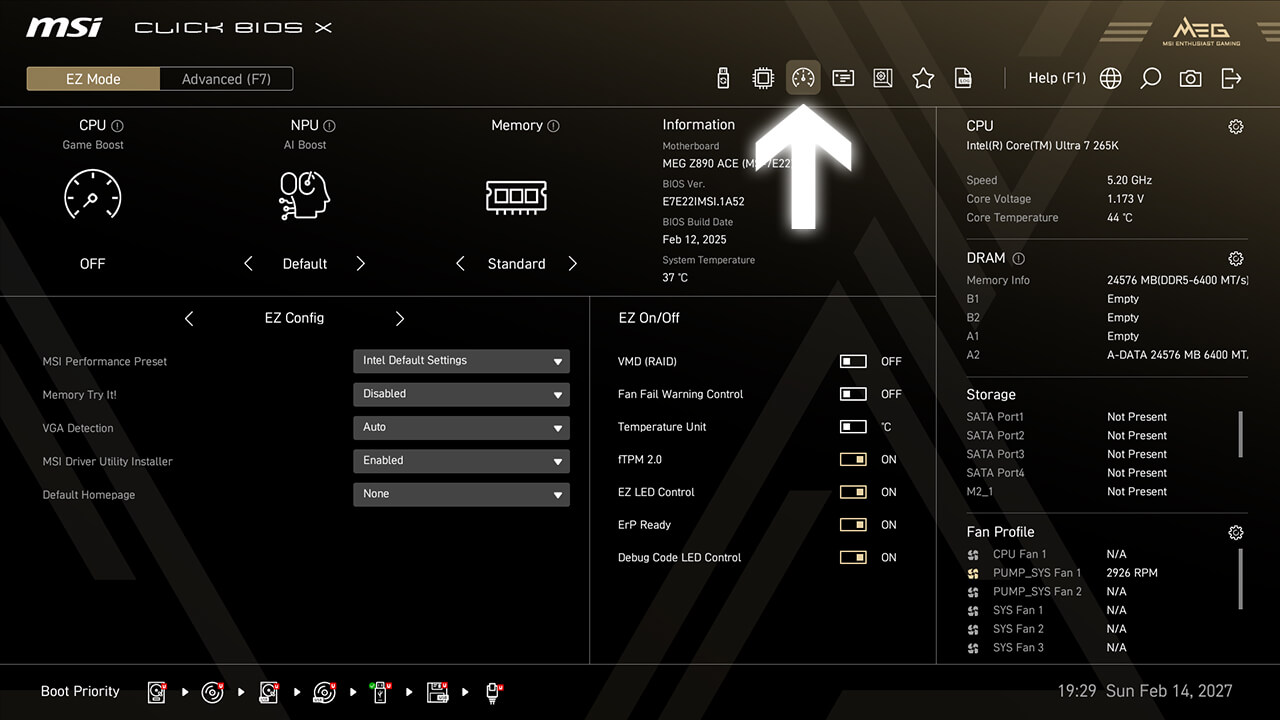The image size is (1280, 720).
Task: Click the info icon beside Memory
Action: (553, 126)
